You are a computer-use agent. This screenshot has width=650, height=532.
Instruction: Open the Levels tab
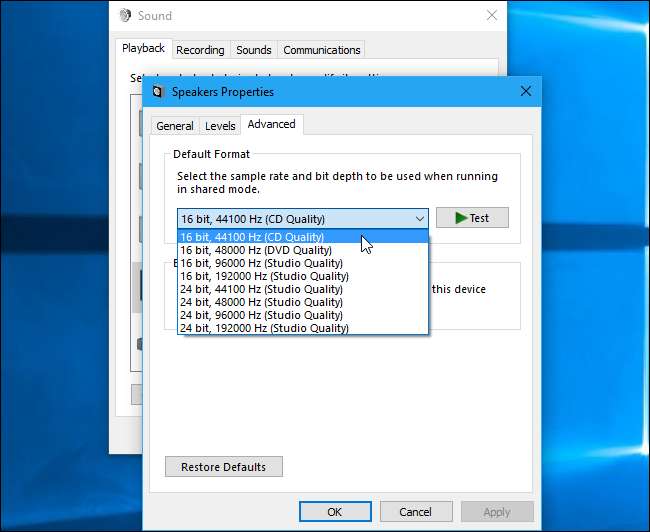click(x=220, y=126)
